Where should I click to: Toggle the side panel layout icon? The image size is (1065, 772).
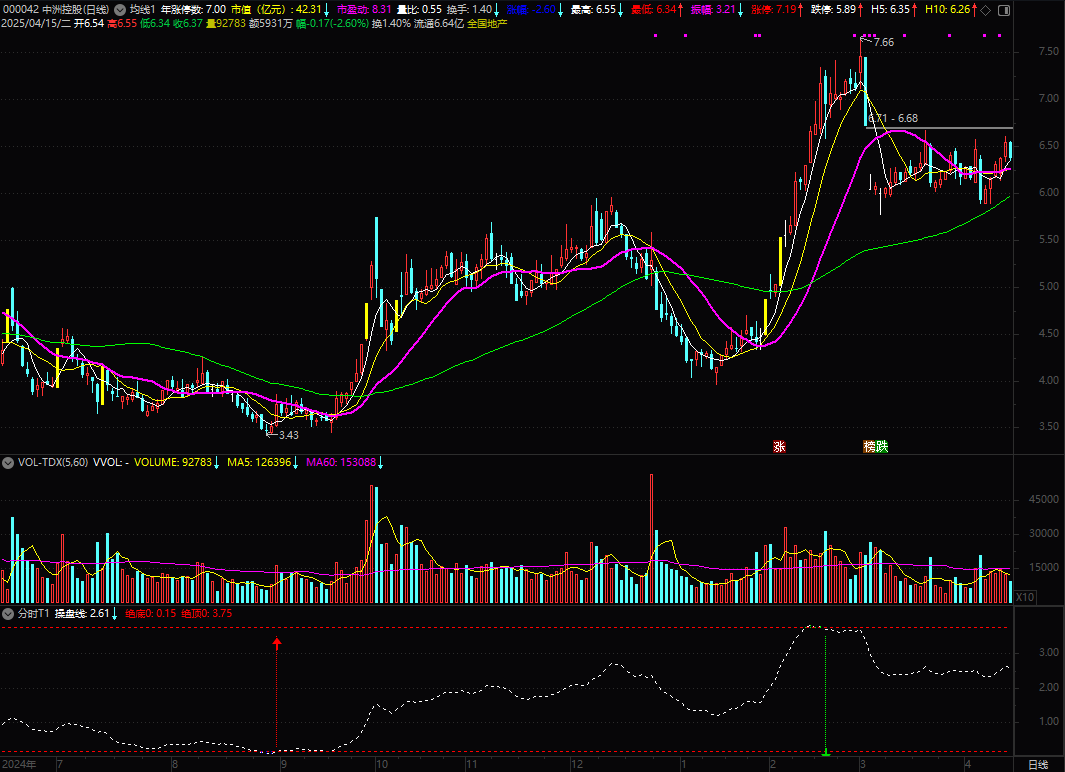[1004, 10]
